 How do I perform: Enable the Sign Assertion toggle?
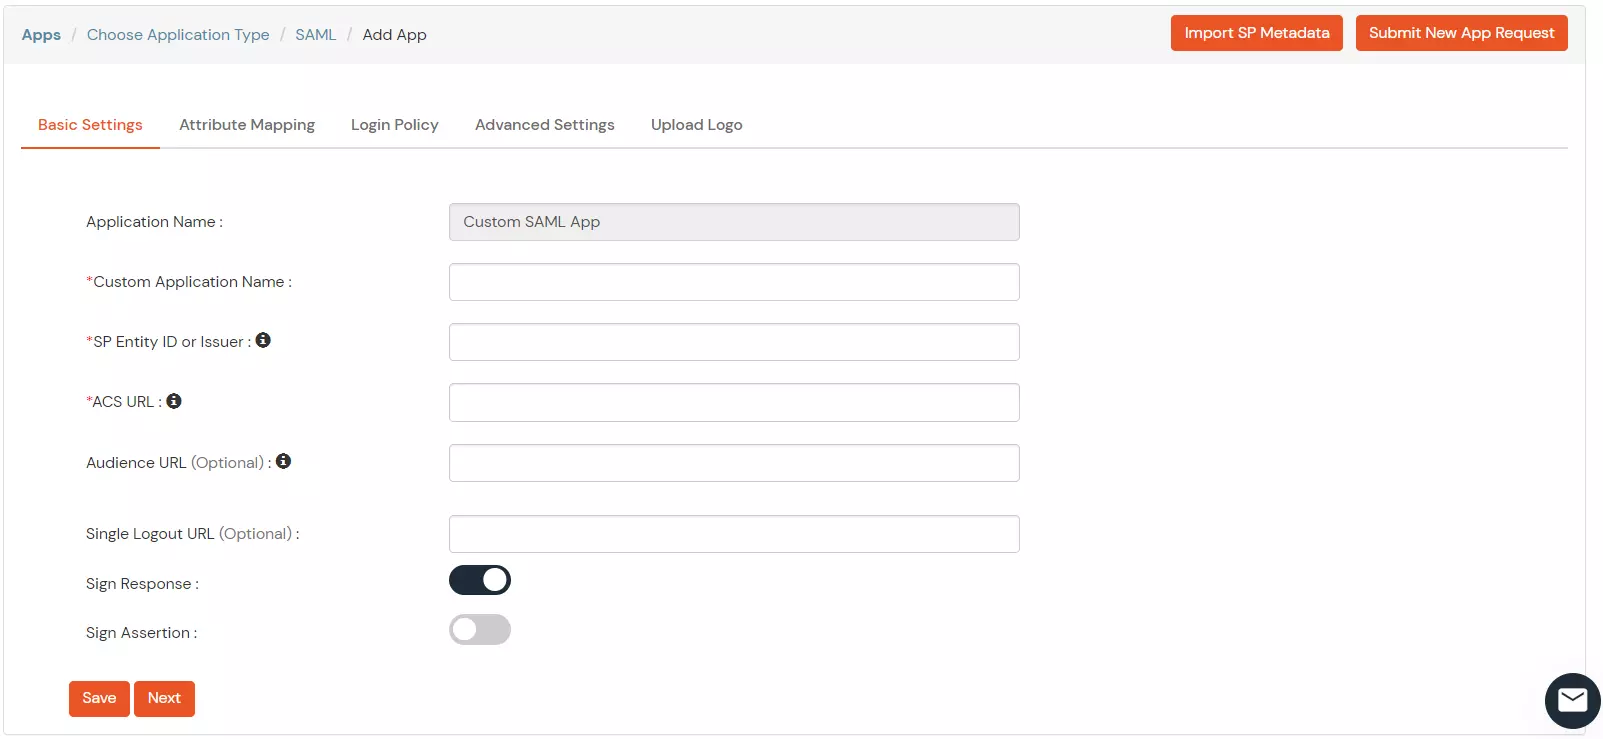(480, 629)
